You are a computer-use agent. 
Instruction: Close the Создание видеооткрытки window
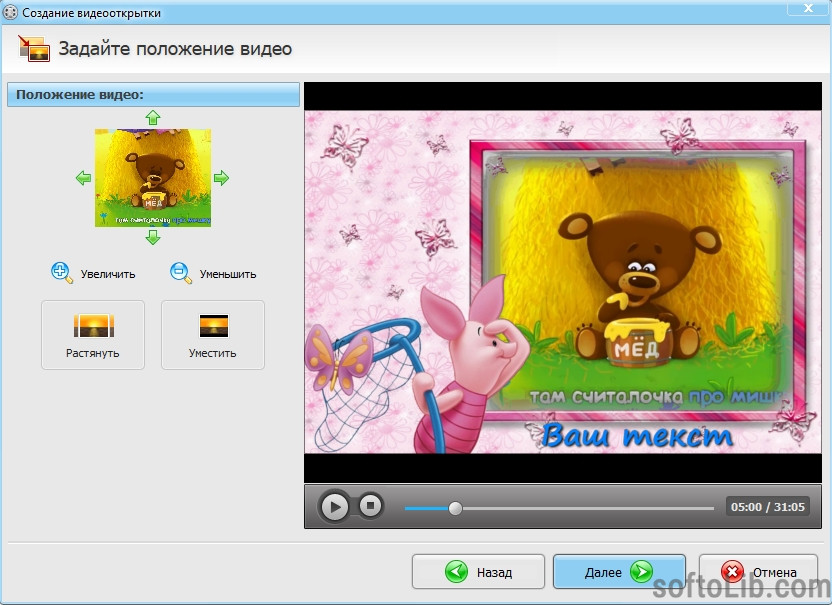pos(808,7)
